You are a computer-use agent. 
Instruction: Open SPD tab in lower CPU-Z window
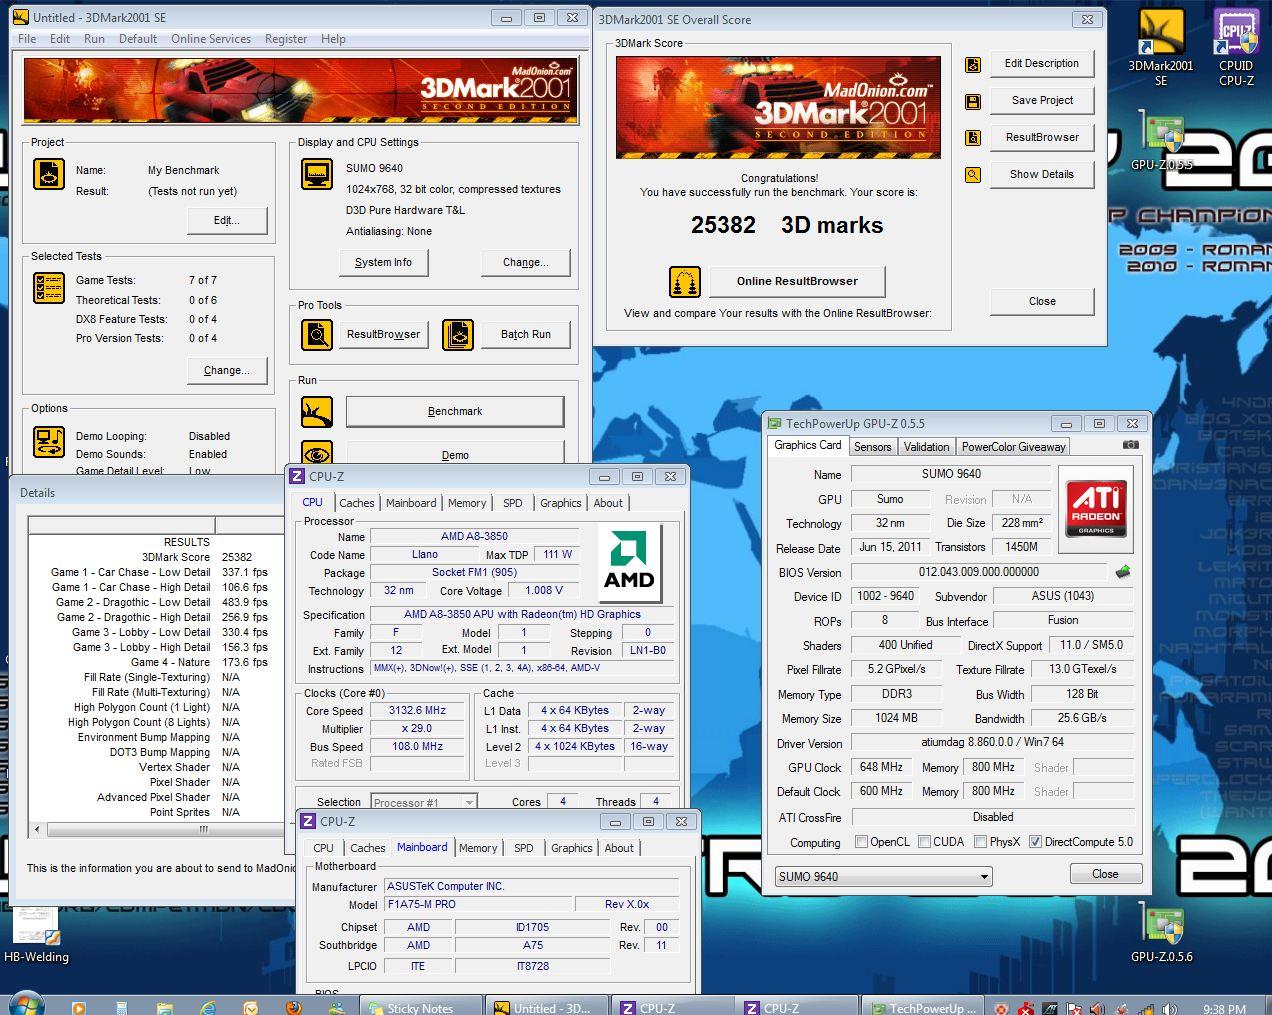[524, 848]
